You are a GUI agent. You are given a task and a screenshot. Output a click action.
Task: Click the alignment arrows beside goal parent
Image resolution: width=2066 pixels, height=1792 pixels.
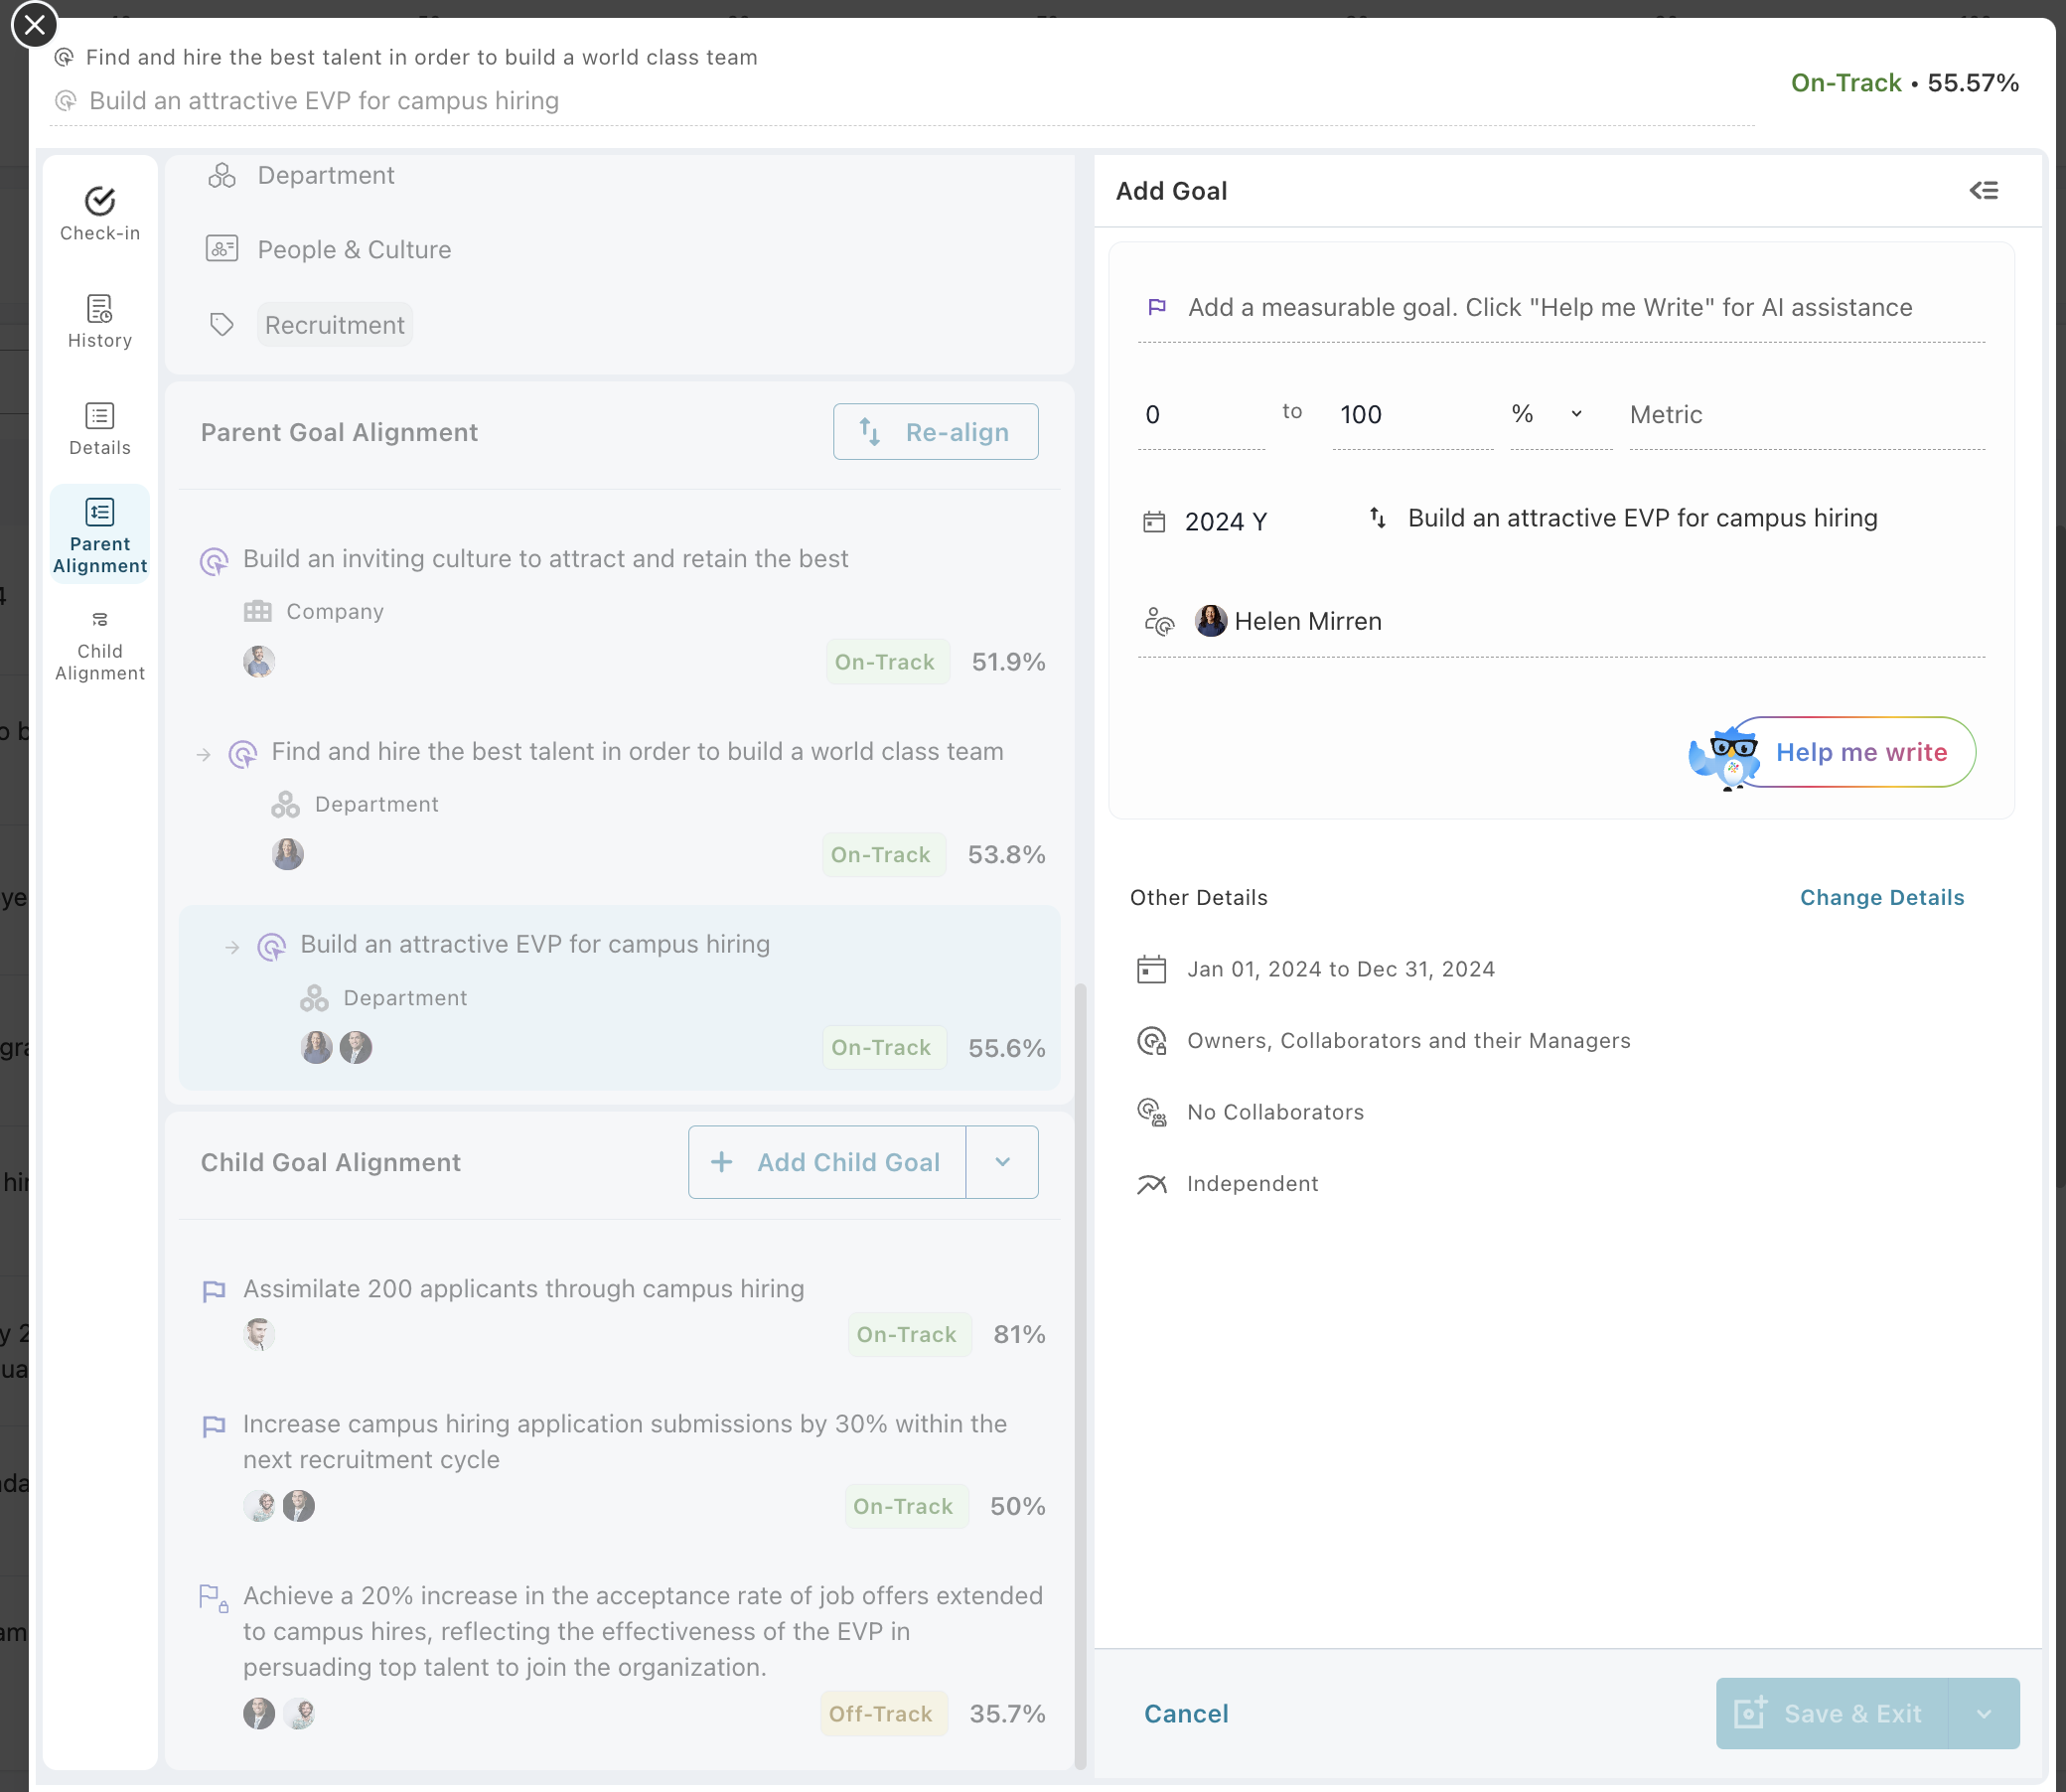(1377, 517)
